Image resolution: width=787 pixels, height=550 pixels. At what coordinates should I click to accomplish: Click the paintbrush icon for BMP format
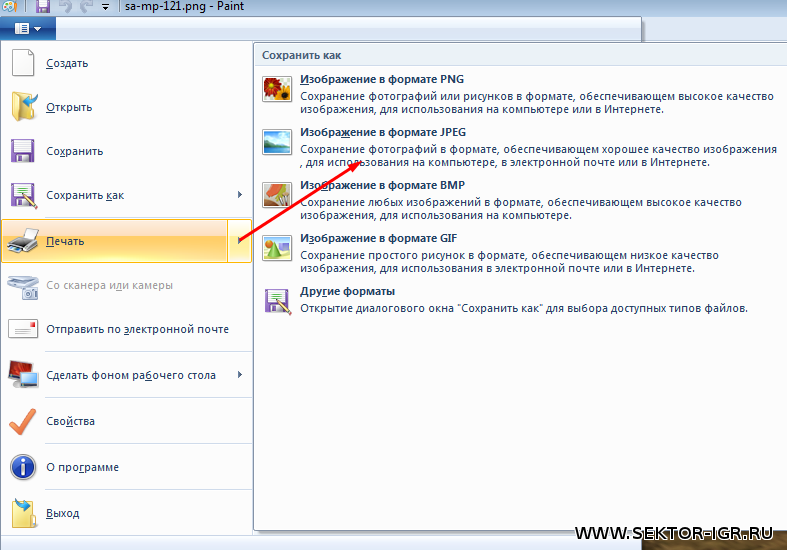pyautogui.click(x=277, y=195)
